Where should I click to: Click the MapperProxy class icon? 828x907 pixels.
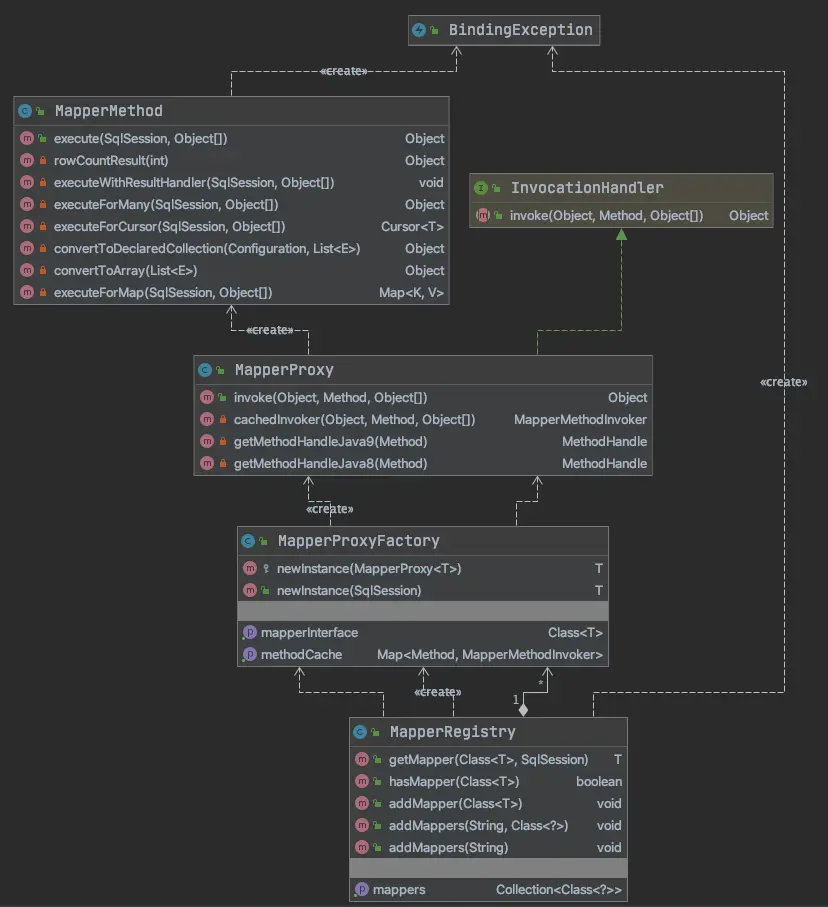pyautogui.click(x=205, y=370)
